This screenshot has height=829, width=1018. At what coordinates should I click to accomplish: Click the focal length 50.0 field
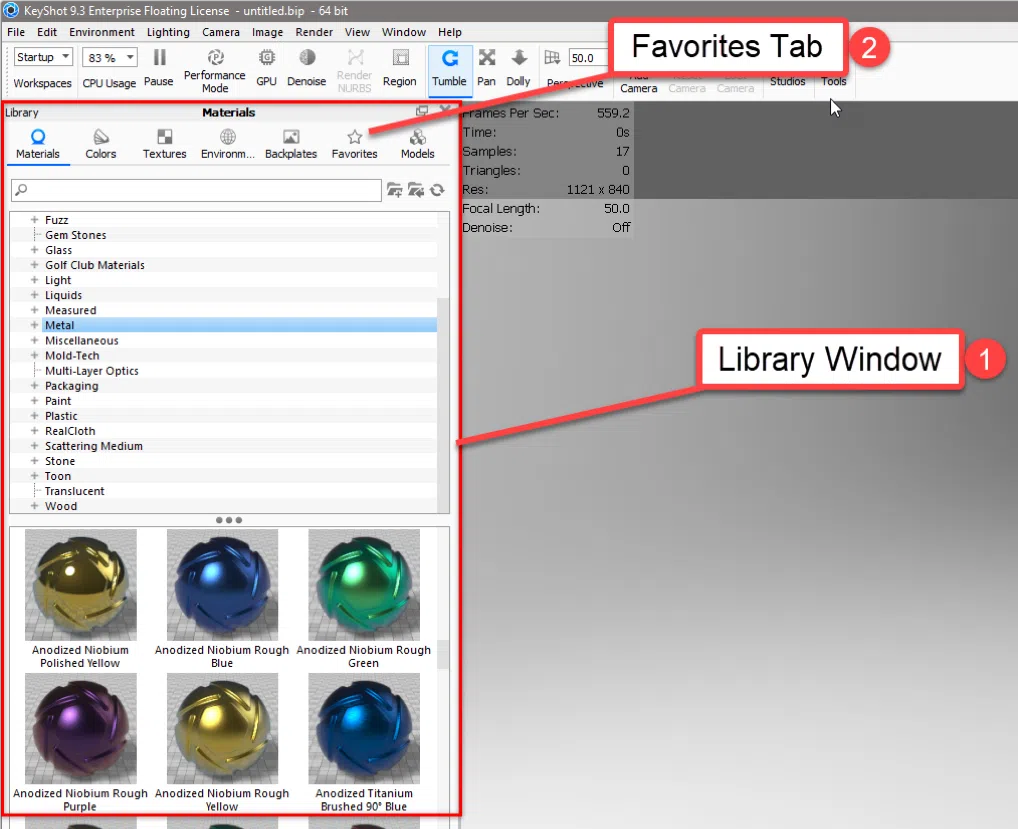586,58
